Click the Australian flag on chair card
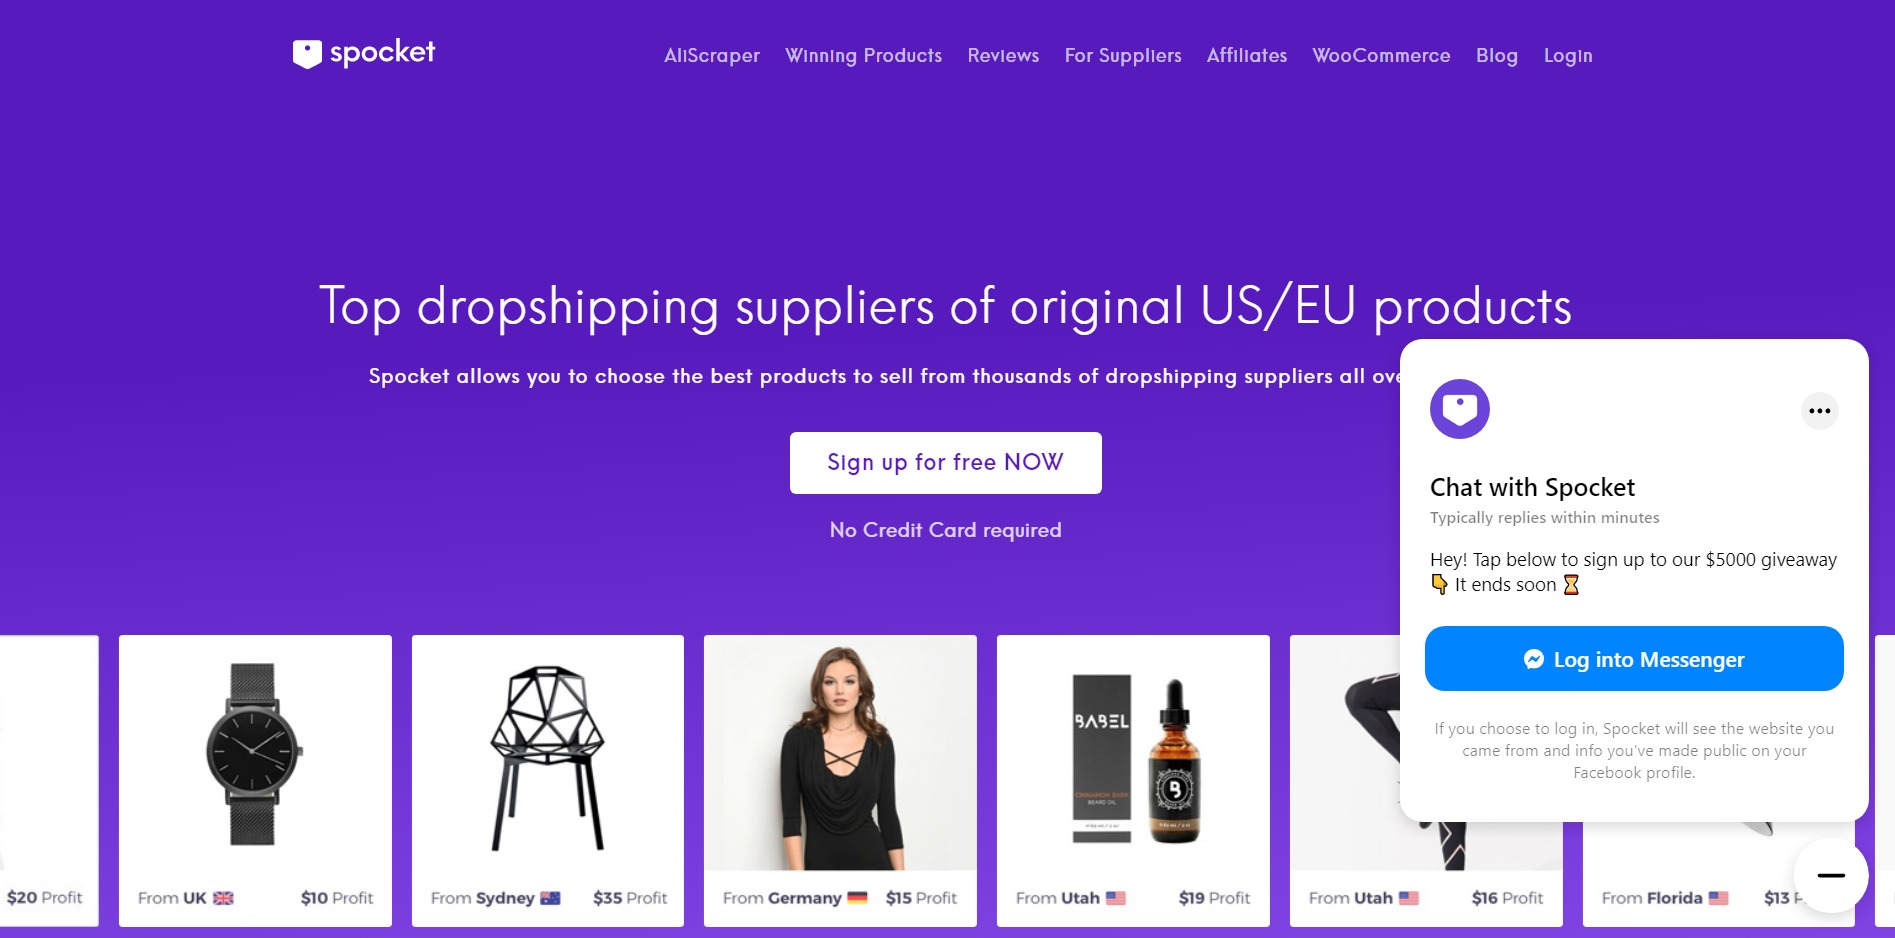This screenshot has width=1895, height=938. click(x=550, y=898)
